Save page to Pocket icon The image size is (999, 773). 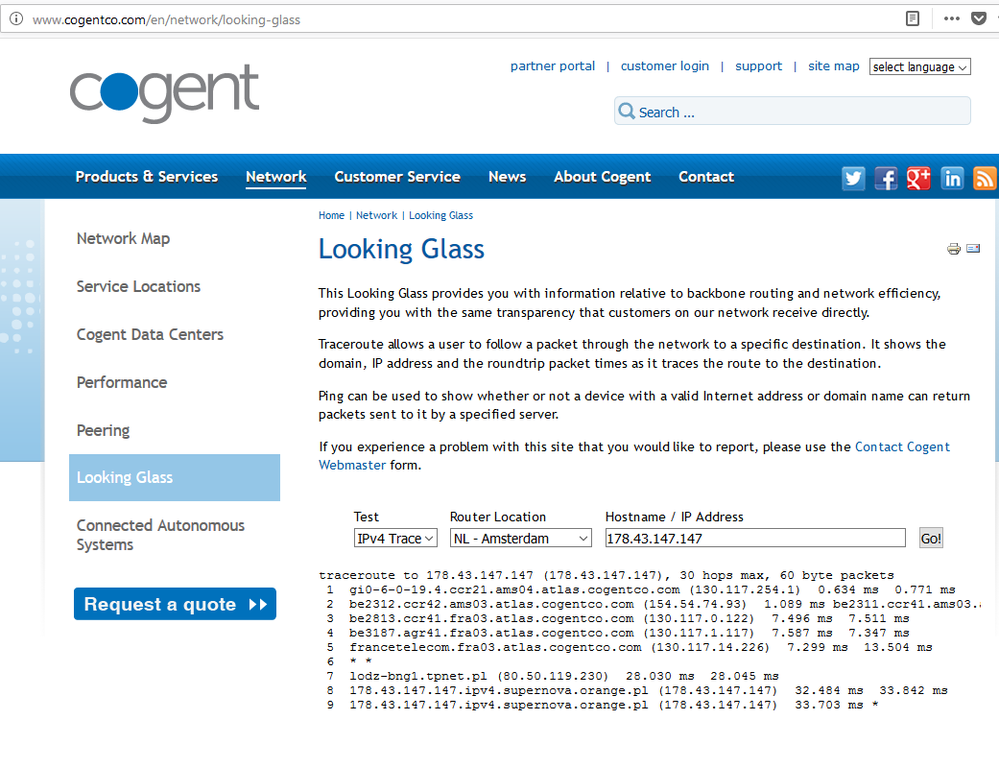coord(979,18)
